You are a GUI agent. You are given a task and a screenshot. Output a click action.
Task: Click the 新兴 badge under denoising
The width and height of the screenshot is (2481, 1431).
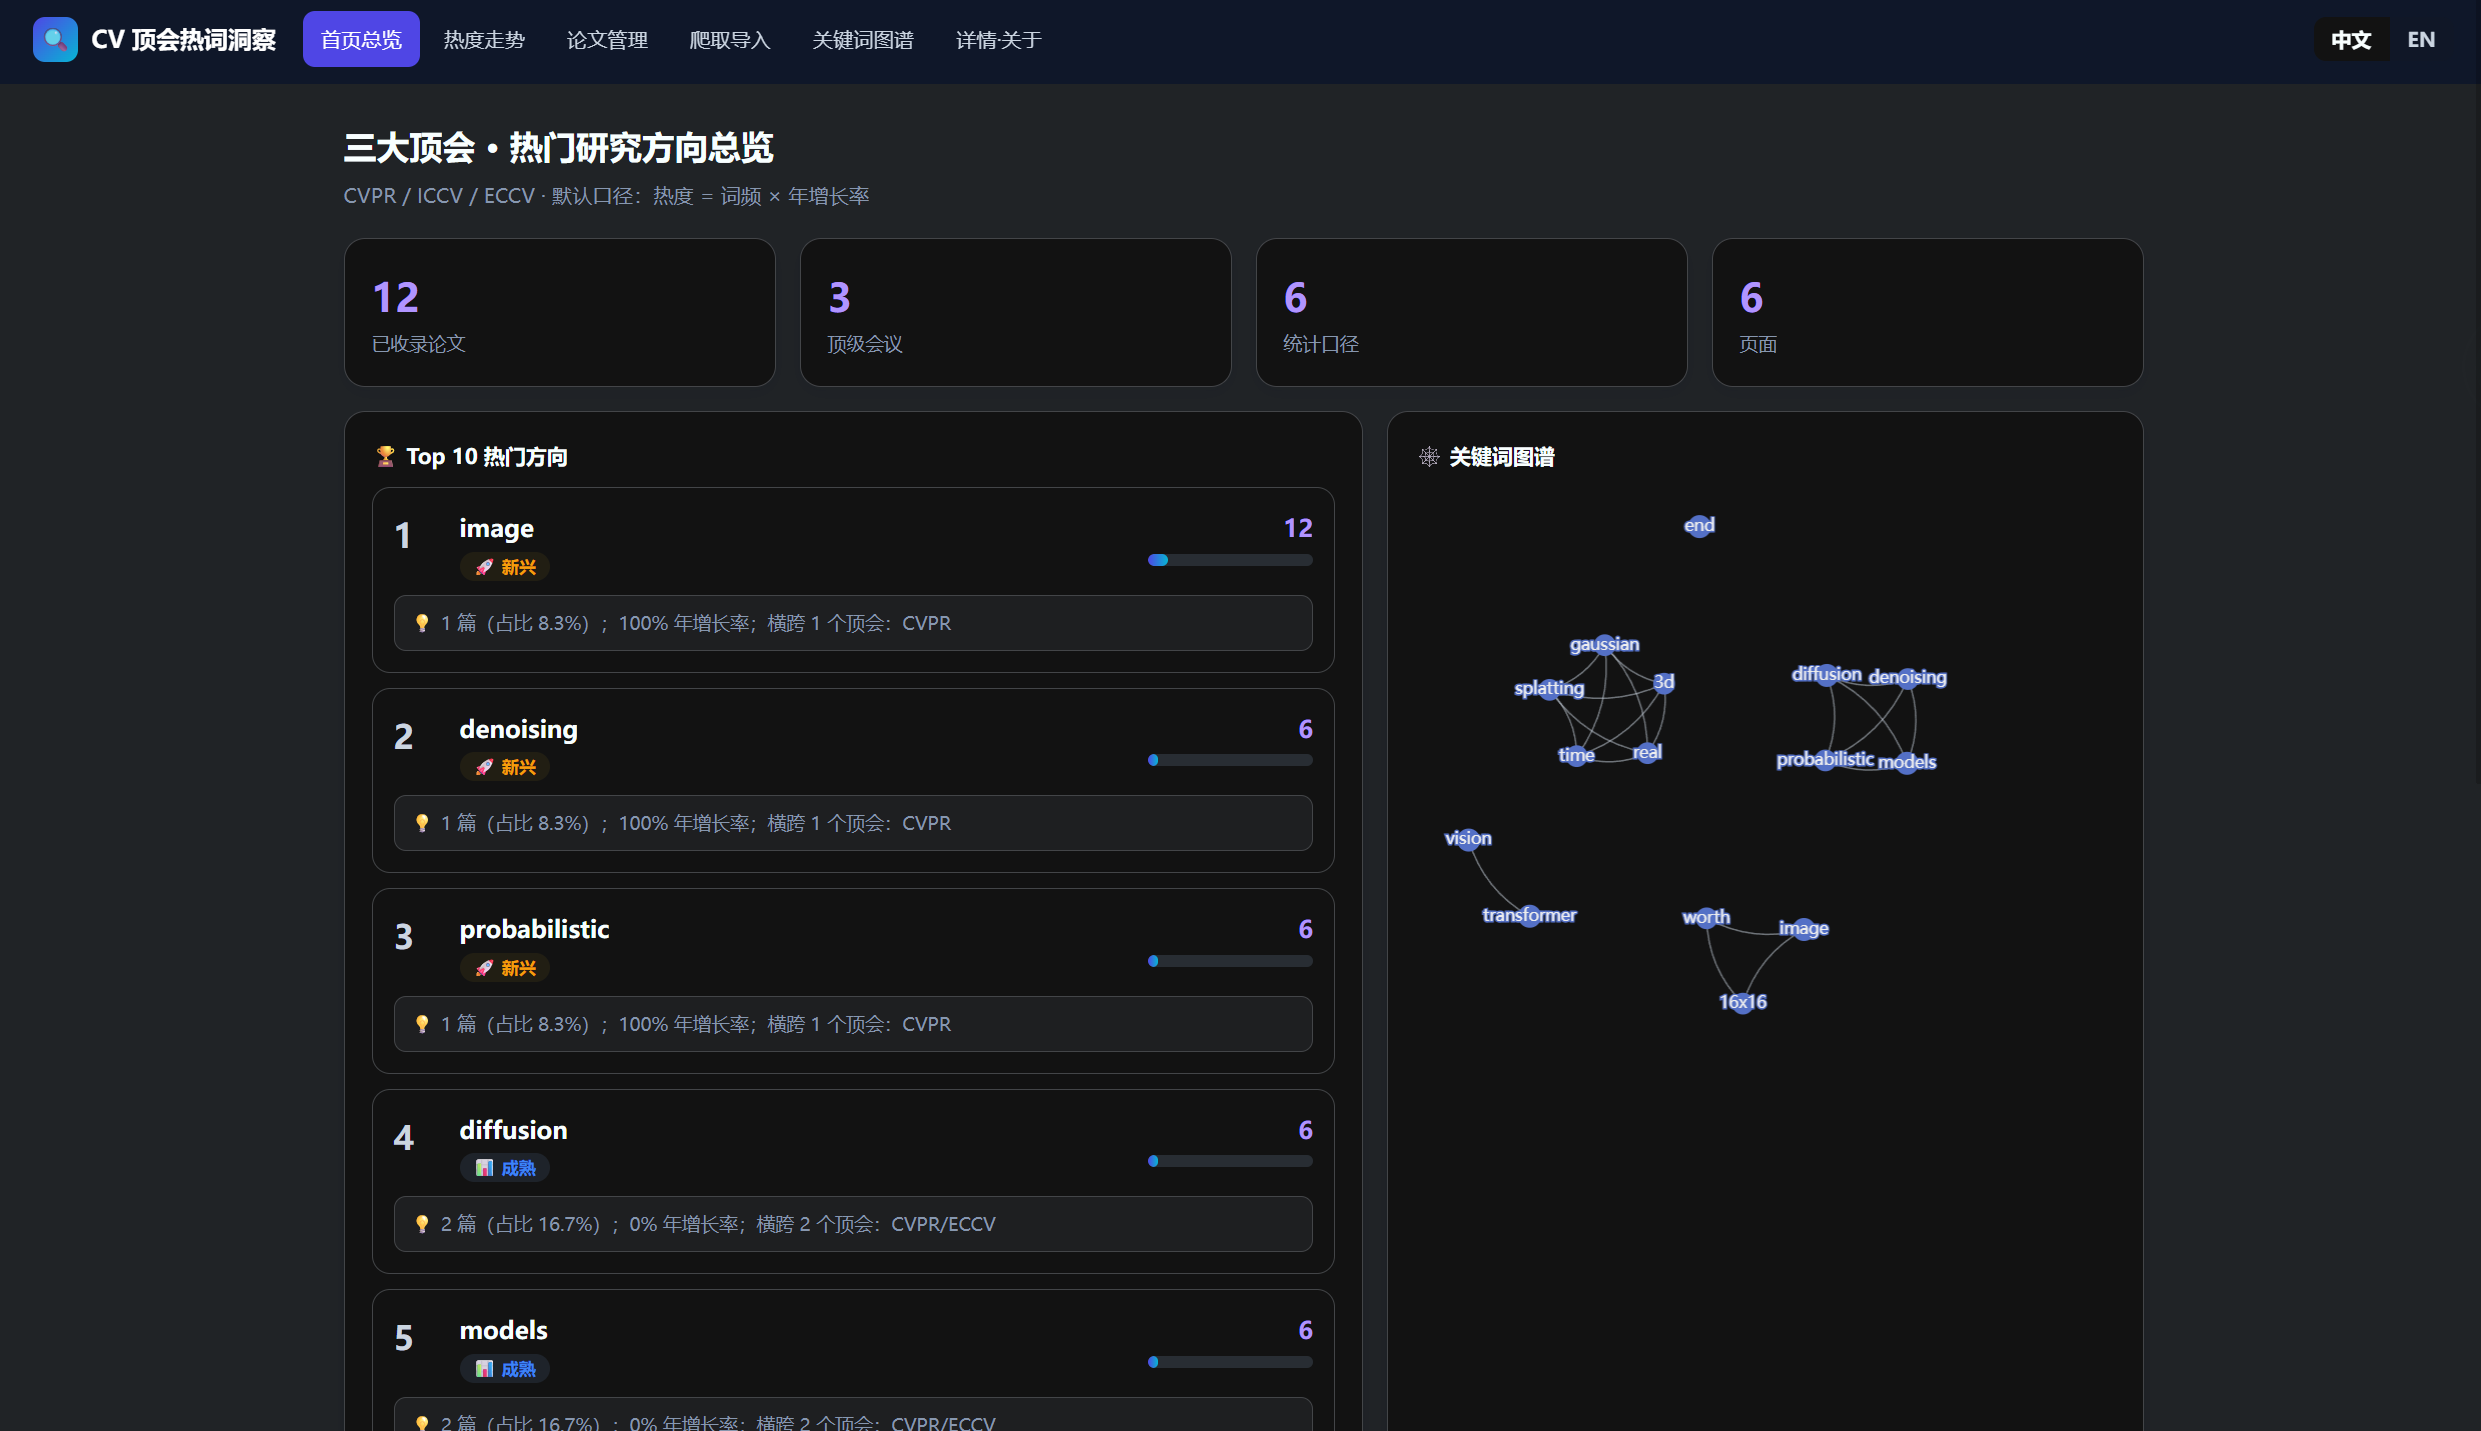(x=505, y=767)
